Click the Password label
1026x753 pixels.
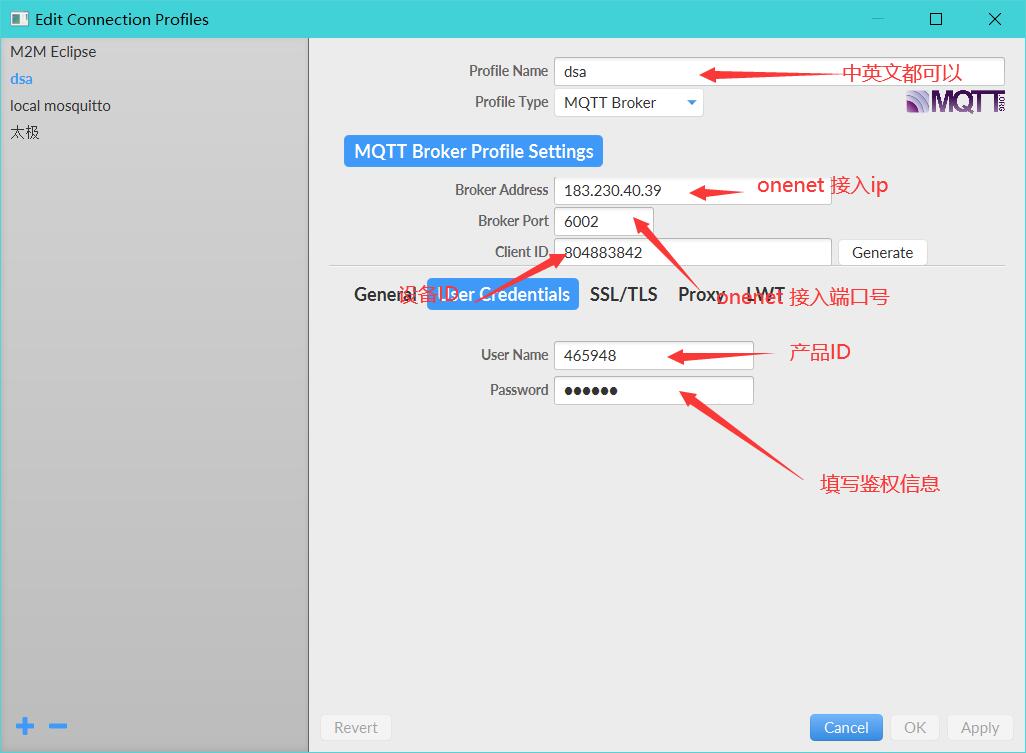tap(520, 390)
